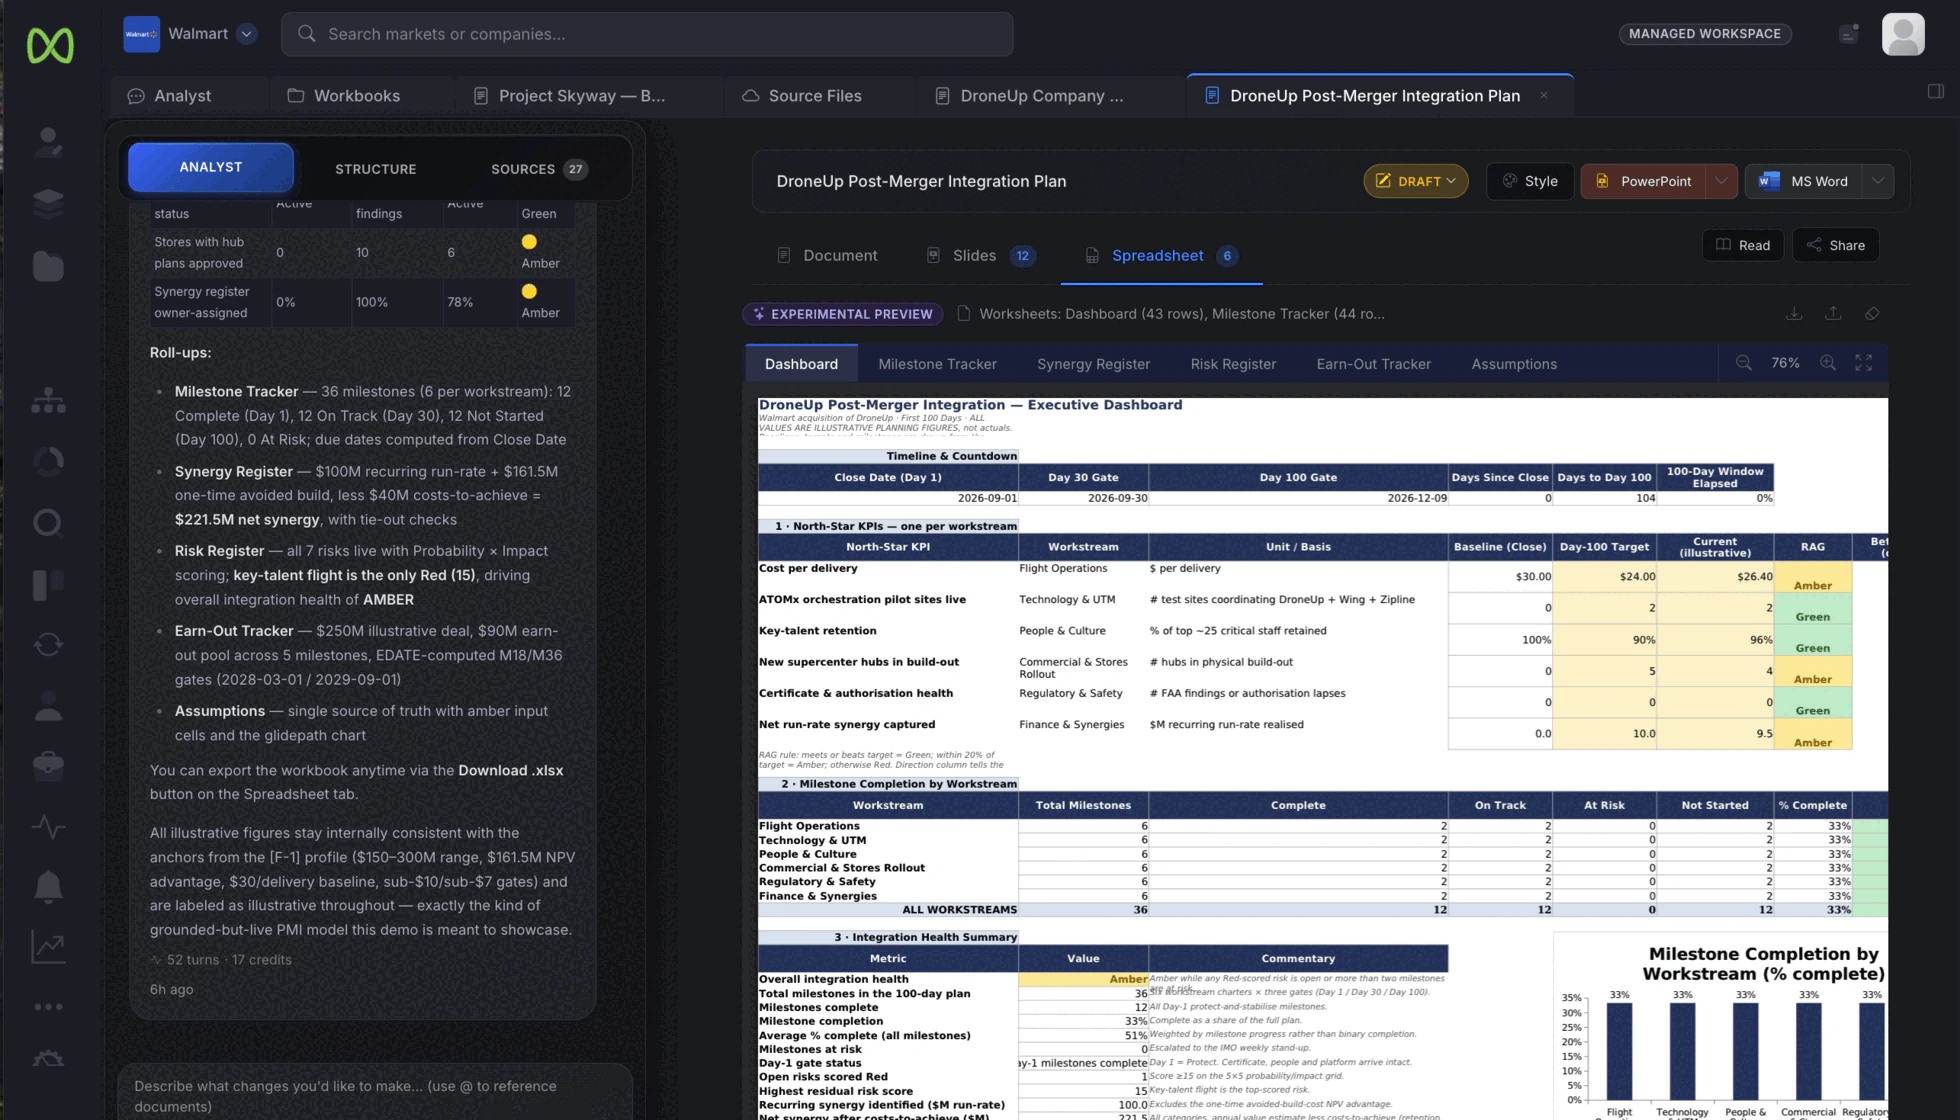Focus the search markets or companies field
This screenshot has height=1120, width=1960.
click(x=647, y=34)
